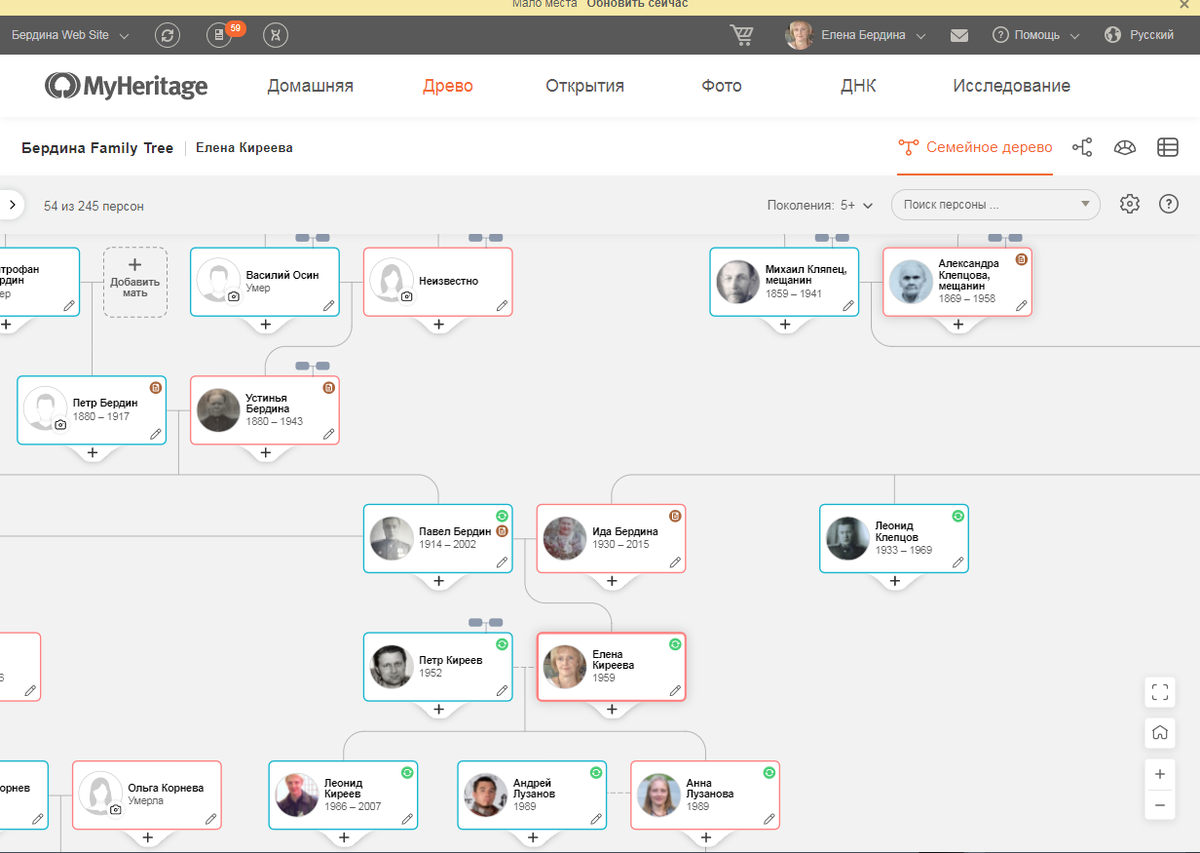Open Елена Бердина account menu

(856, 35)
